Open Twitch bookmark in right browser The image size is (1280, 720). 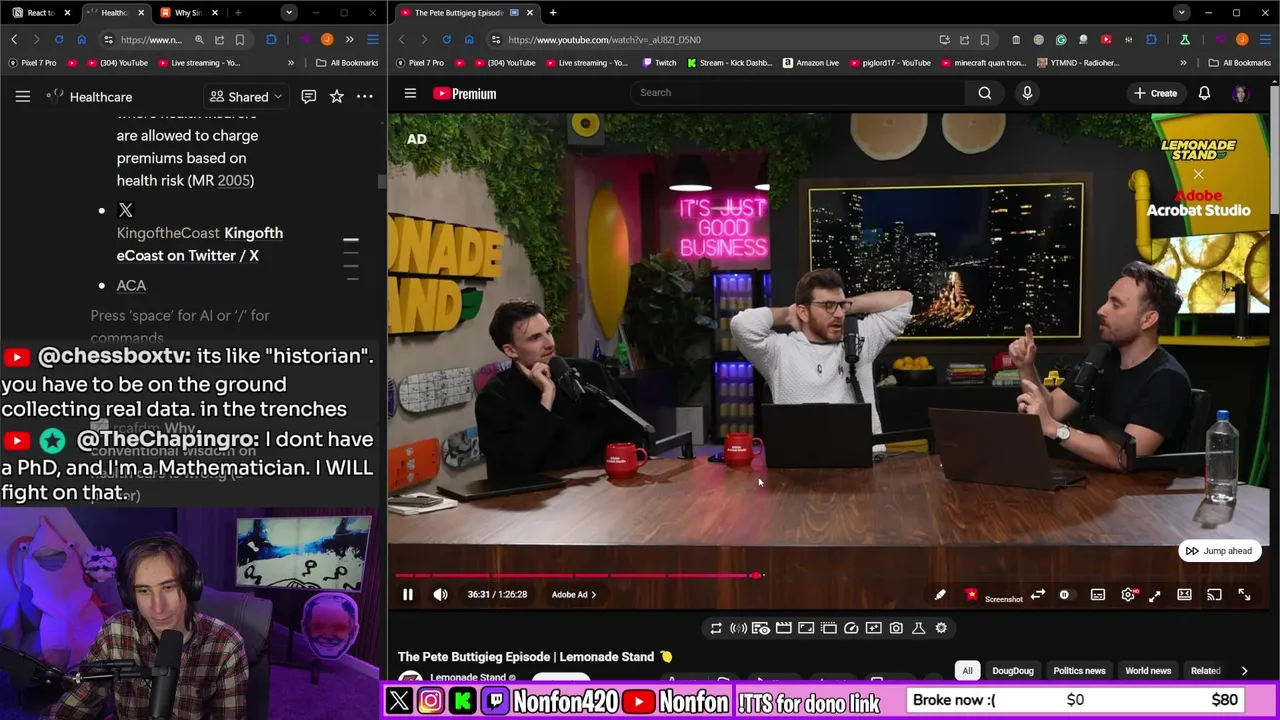point(659,63)
